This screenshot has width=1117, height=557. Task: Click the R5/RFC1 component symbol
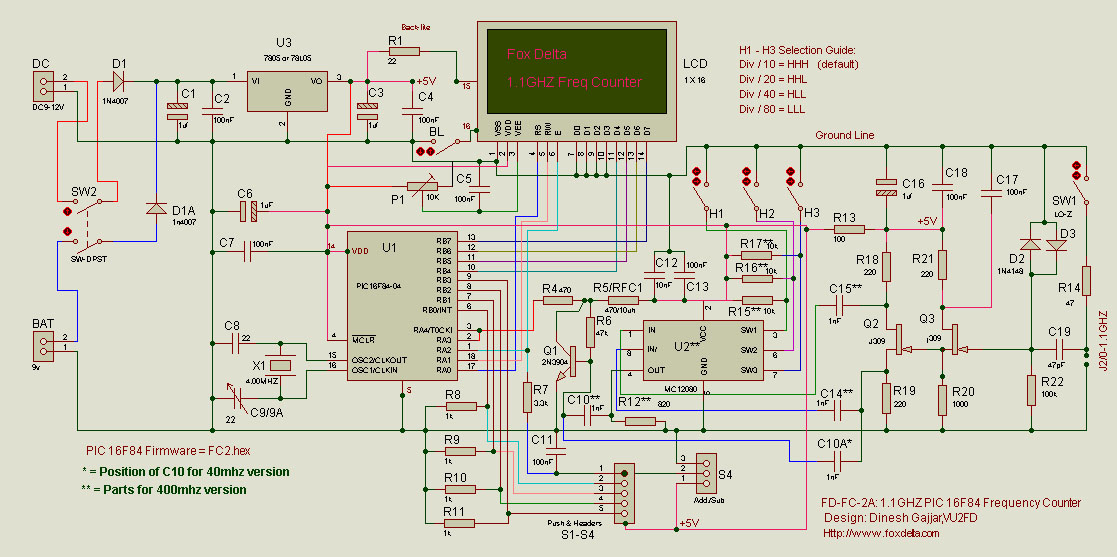click(x=622, y=301)
